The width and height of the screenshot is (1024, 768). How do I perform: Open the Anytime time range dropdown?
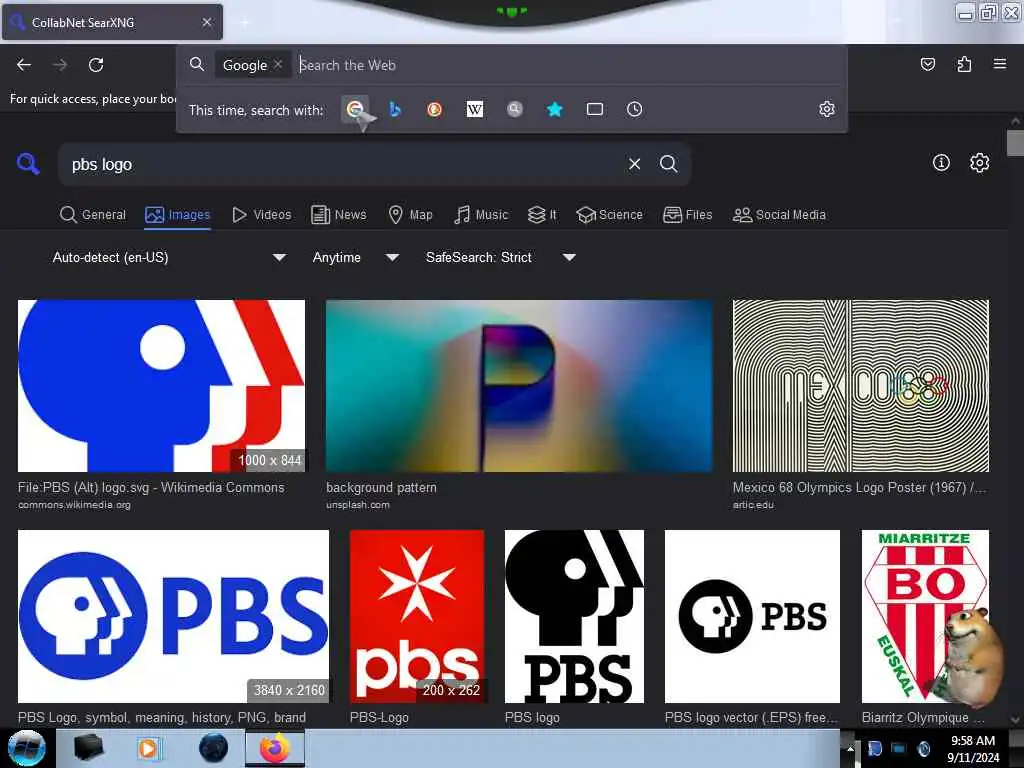click(355, 257)
